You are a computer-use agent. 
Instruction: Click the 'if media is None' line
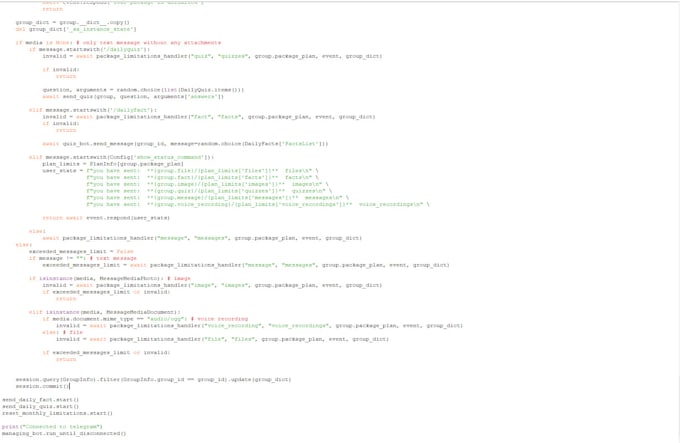tap(118, 43)
